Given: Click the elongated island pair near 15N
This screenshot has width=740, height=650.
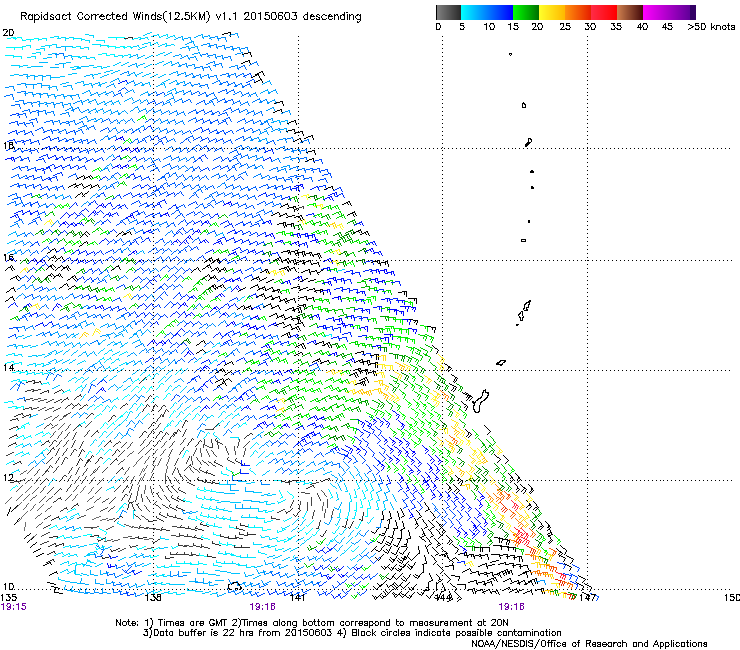Looking at the screenshot, I should 523,312.
